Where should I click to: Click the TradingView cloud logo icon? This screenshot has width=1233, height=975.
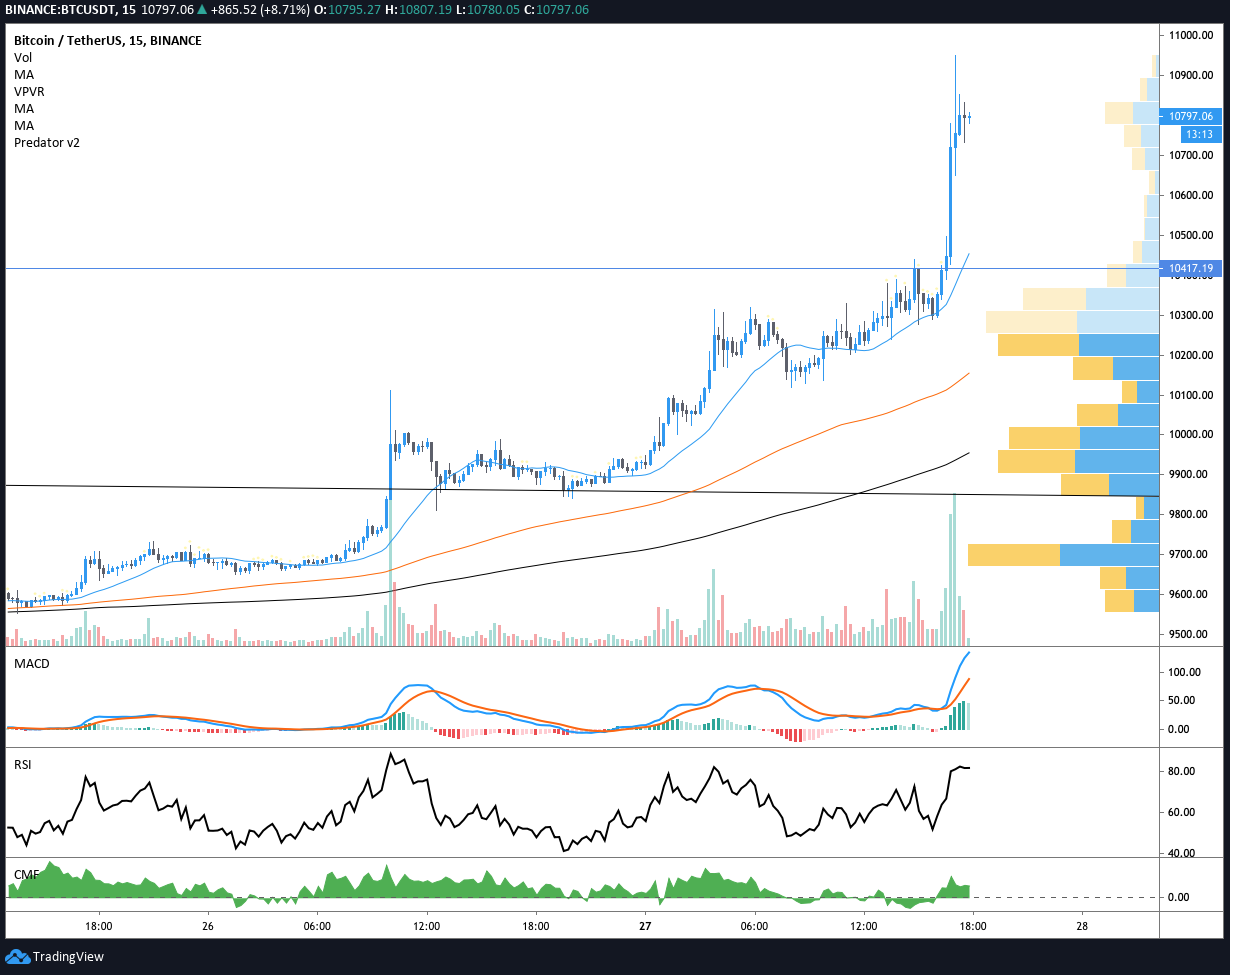[x=18, y=957]
